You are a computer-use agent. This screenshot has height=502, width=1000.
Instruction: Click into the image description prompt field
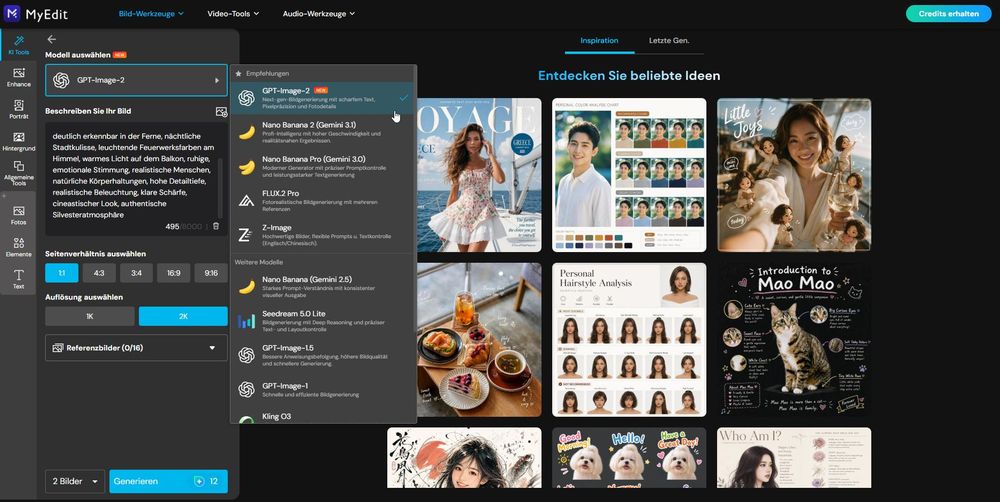click(132, 175)
